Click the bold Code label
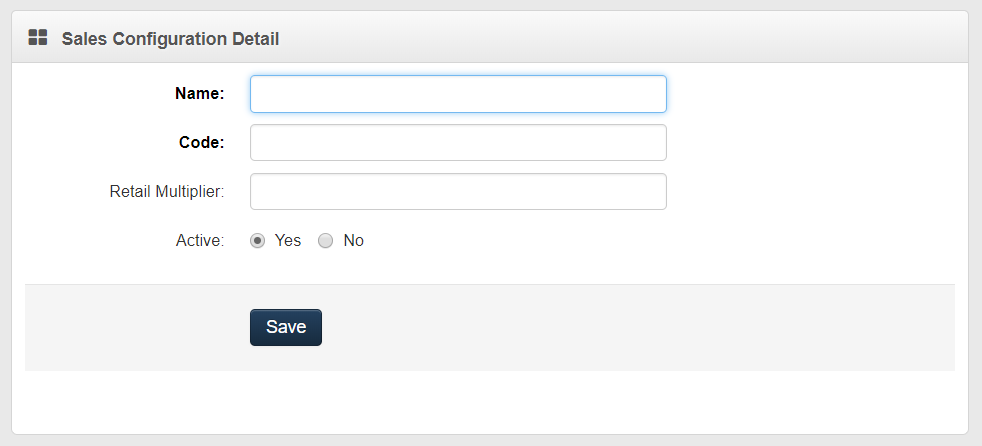Screen dimensions: 982x446 pos(201,142)
